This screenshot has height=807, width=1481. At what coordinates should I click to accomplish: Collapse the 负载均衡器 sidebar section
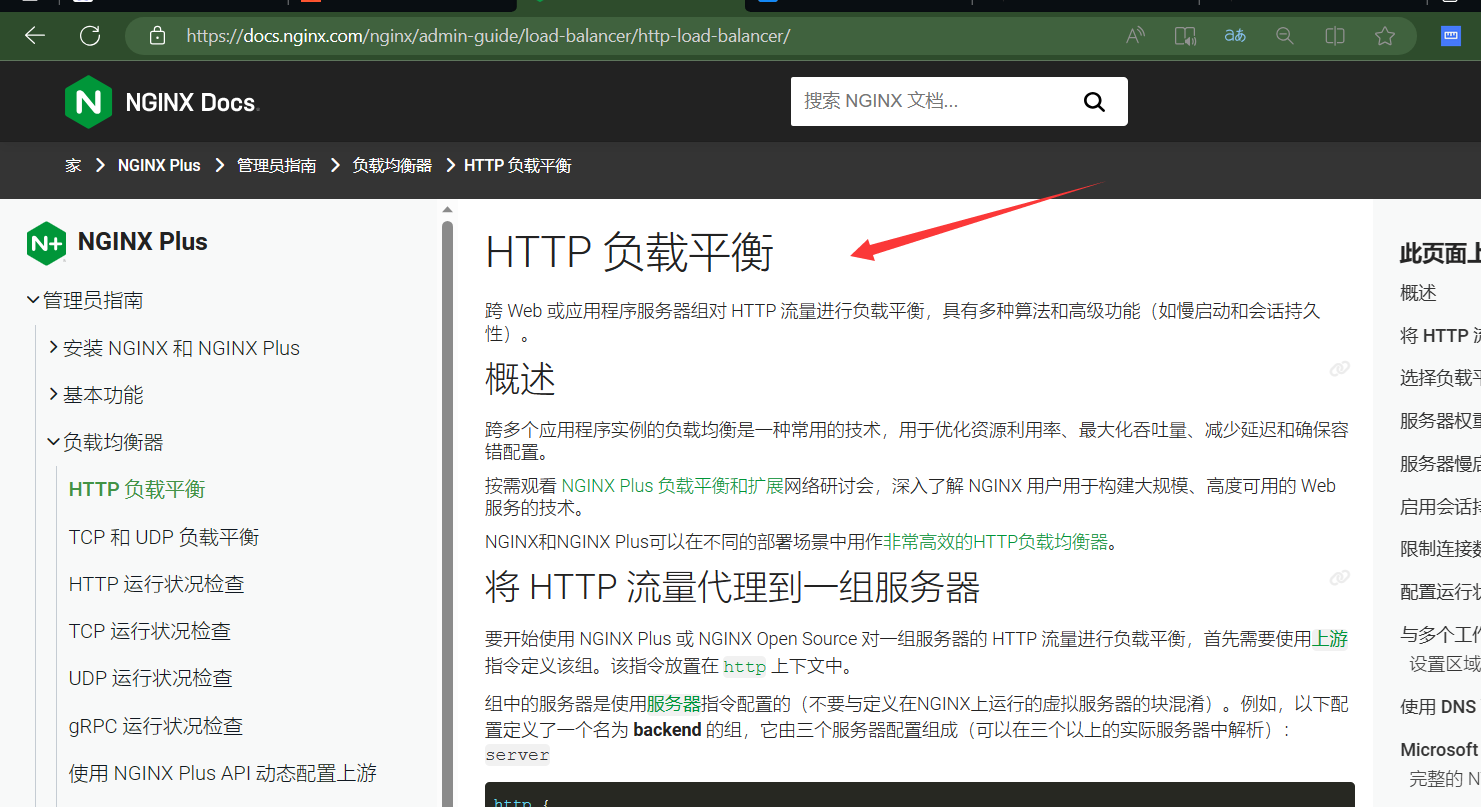tap(54, 441)
